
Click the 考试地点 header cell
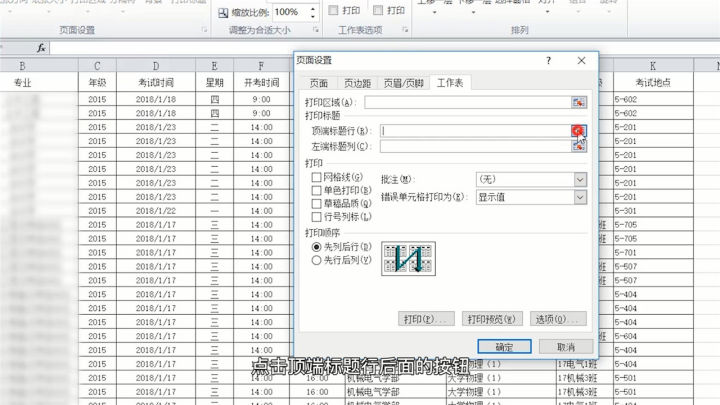pyautogui.click(x=653, y=83)
